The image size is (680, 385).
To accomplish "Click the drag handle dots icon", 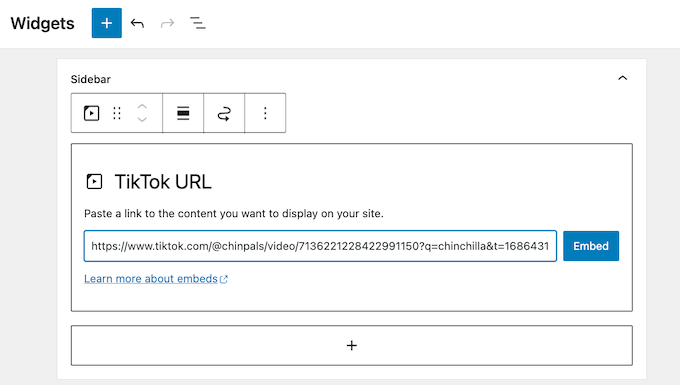I will tap(117, 113).
